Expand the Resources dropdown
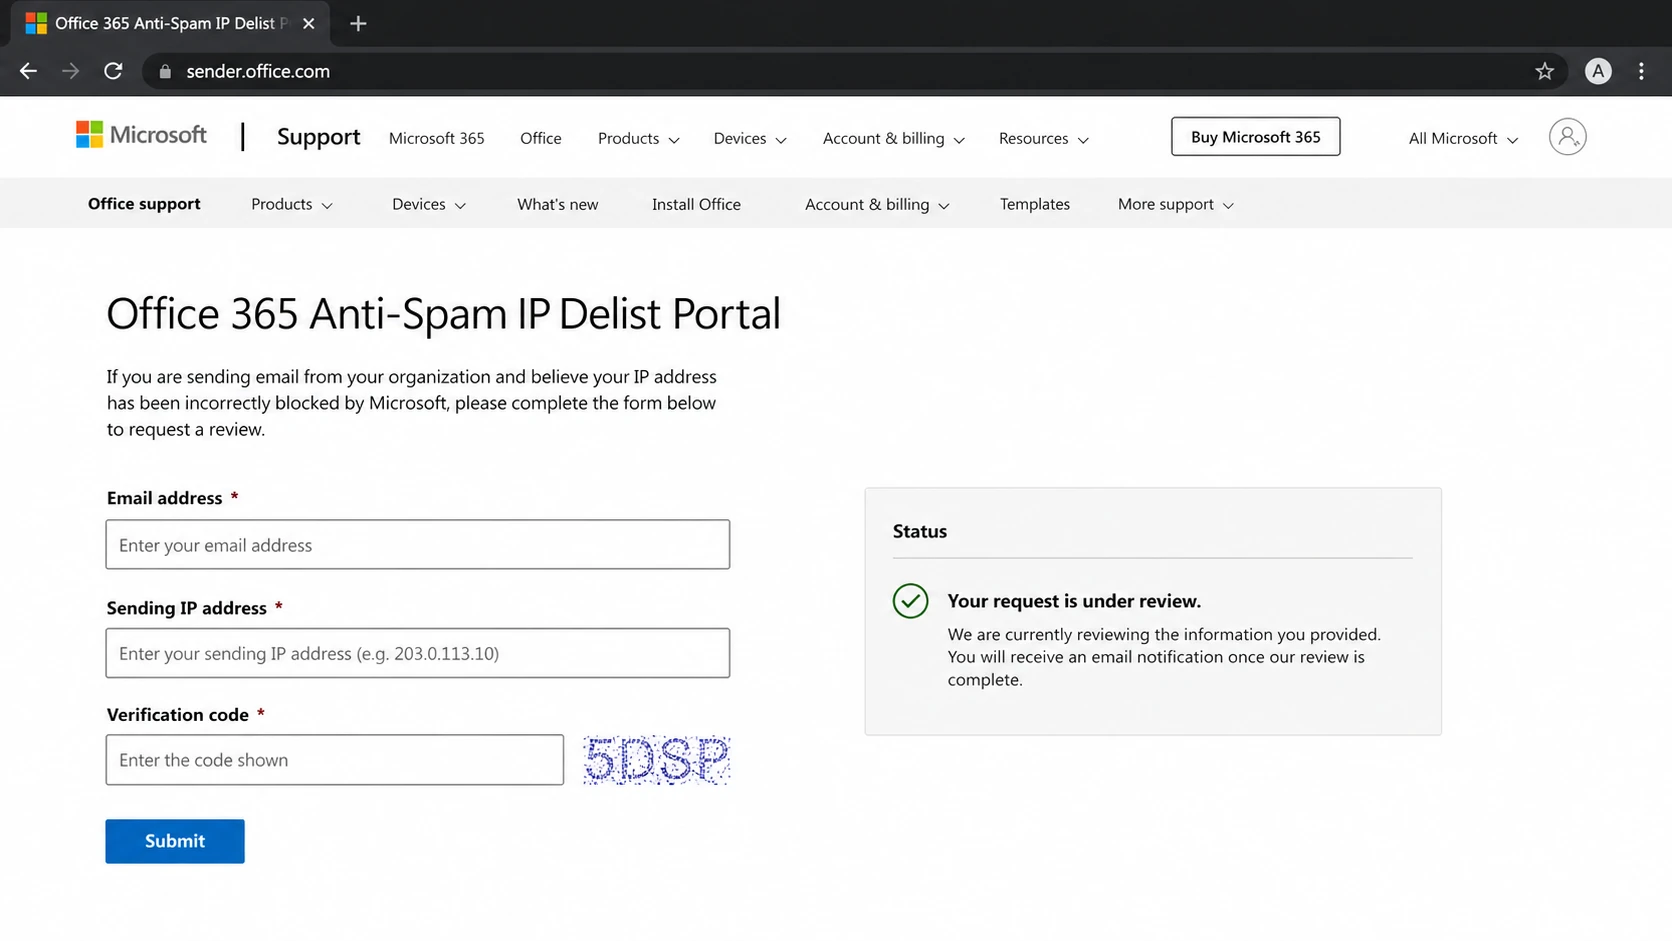The image size is (1672, 941). click(1043, 138)
